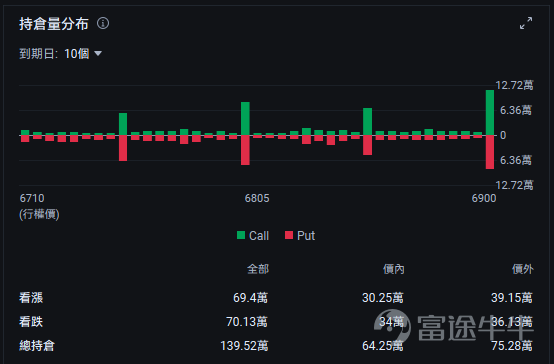Click the 139.52萬 total open interest value
This screenshot has height=364, width=554.
tap(244, 345)
